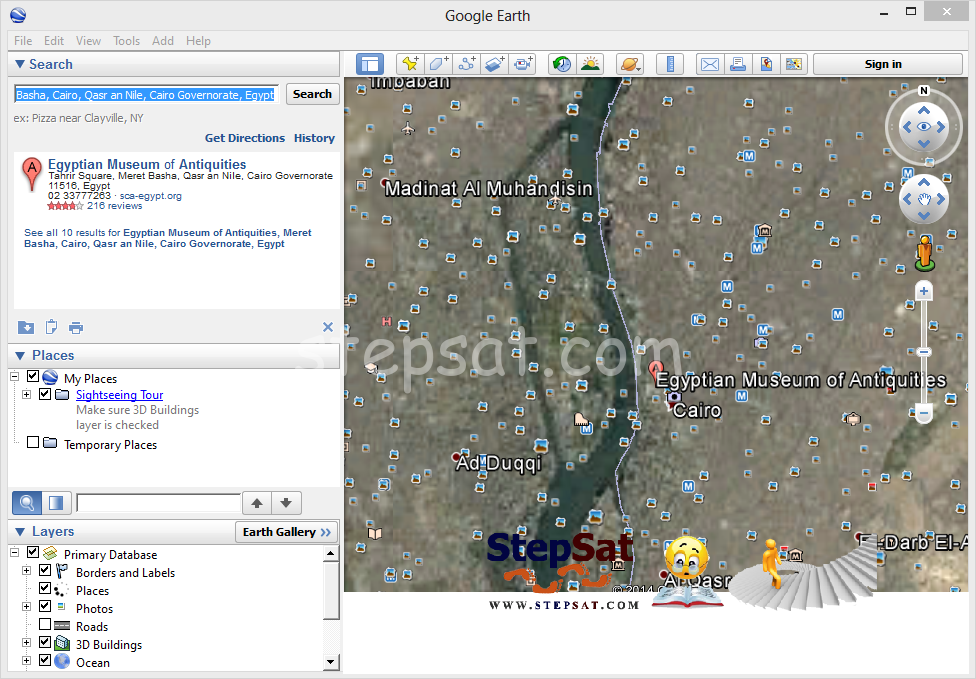Expand the Borders and Labels layer

pos(27,572)
